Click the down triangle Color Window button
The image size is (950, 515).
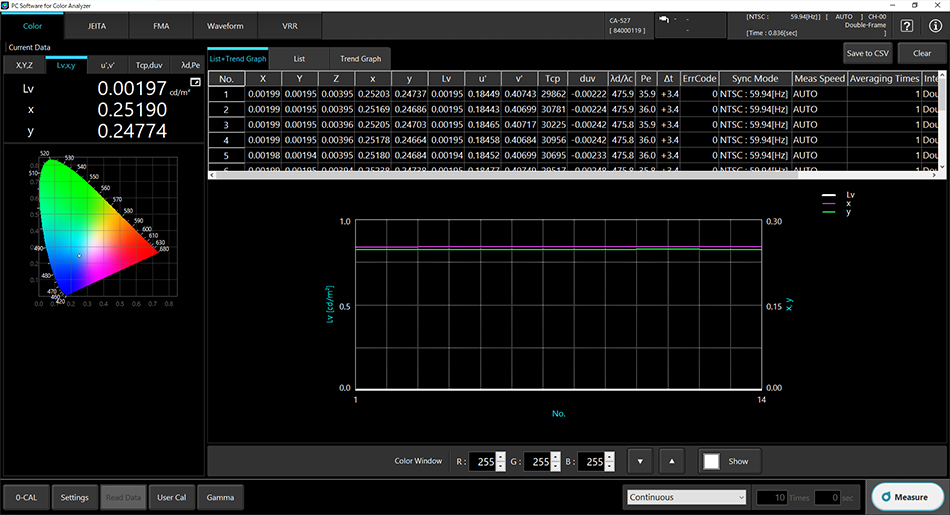tap(640, 461)
